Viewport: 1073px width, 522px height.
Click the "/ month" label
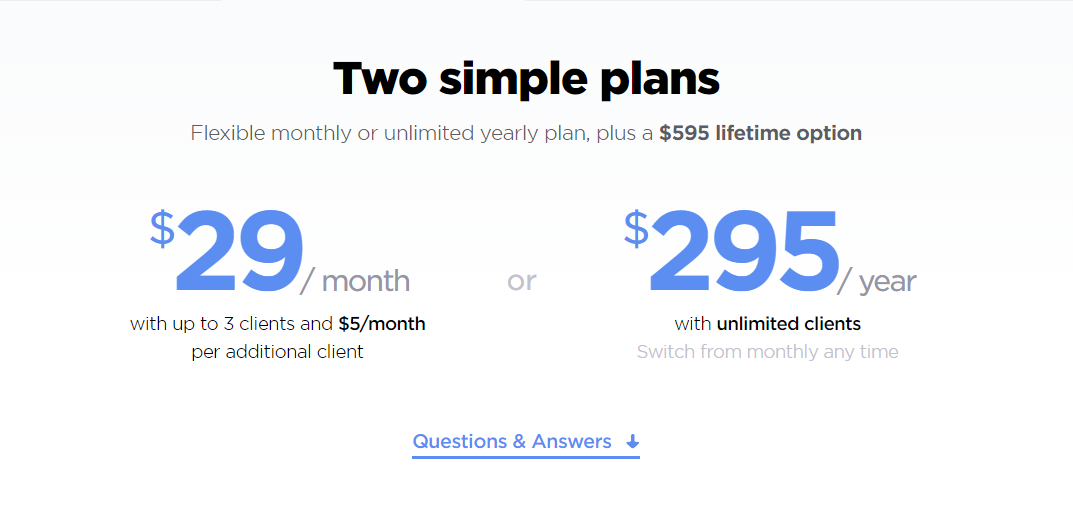tap(356, 281)
